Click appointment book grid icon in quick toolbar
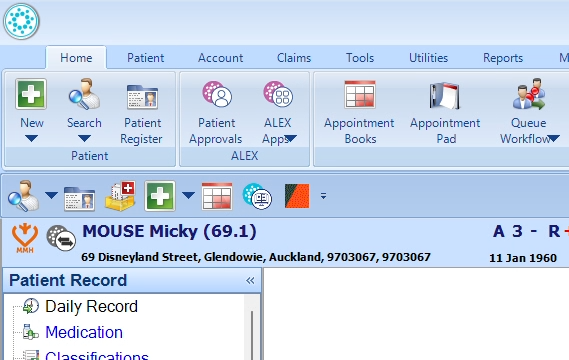Screen dimensions: 569x360 click(x=217, y=196)
